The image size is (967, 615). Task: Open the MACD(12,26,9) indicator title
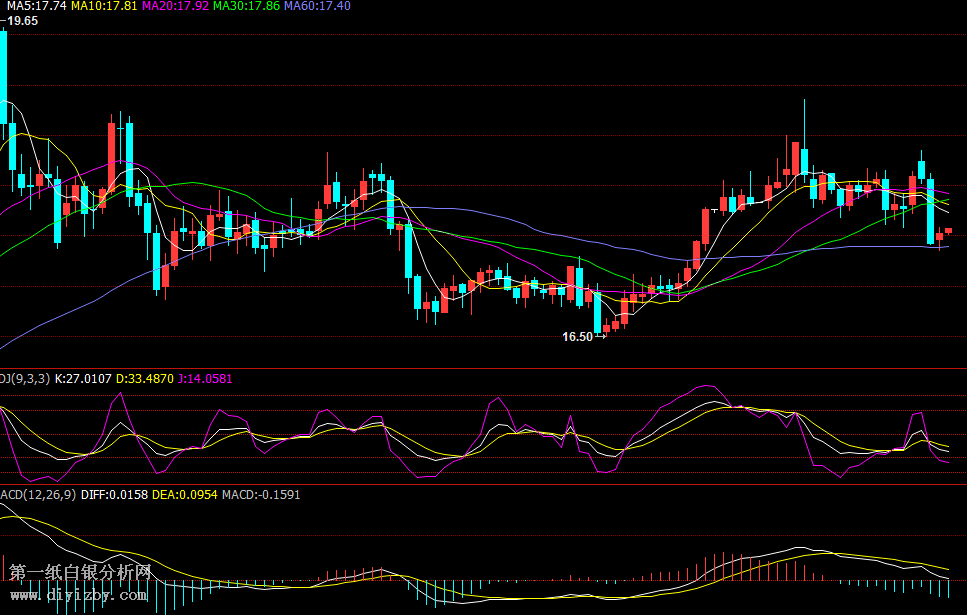[36, 494]
